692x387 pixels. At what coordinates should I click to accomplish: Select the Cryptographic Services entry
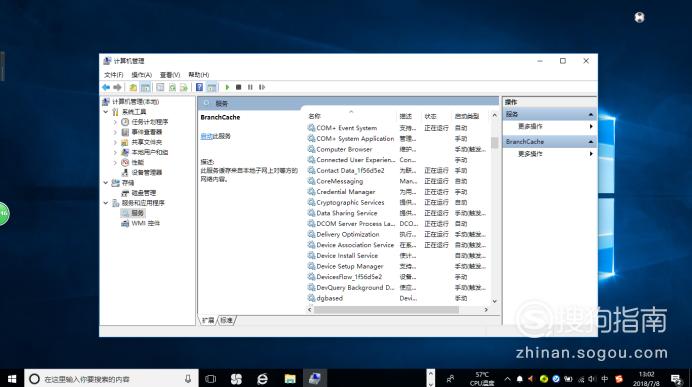click(350, 203)
